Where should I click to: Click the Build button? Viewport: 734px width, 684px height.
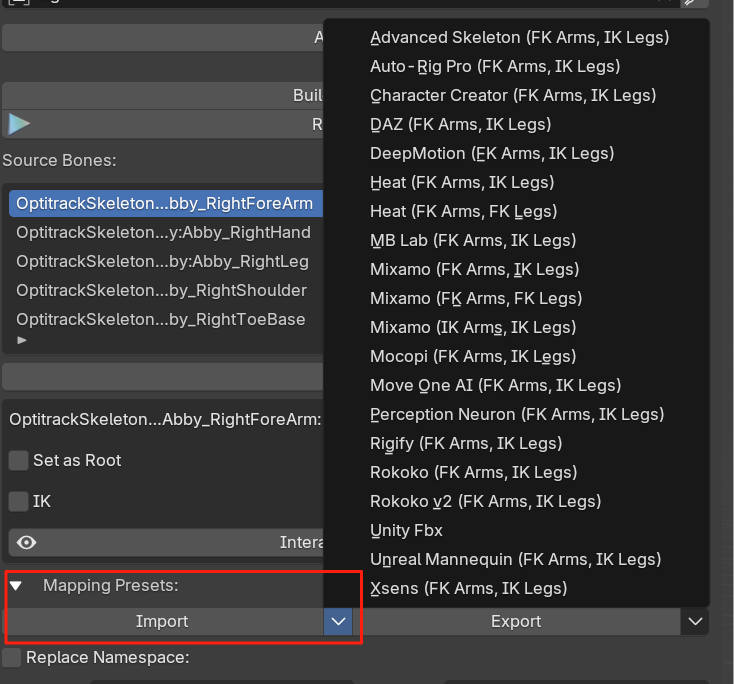(162, 96)
